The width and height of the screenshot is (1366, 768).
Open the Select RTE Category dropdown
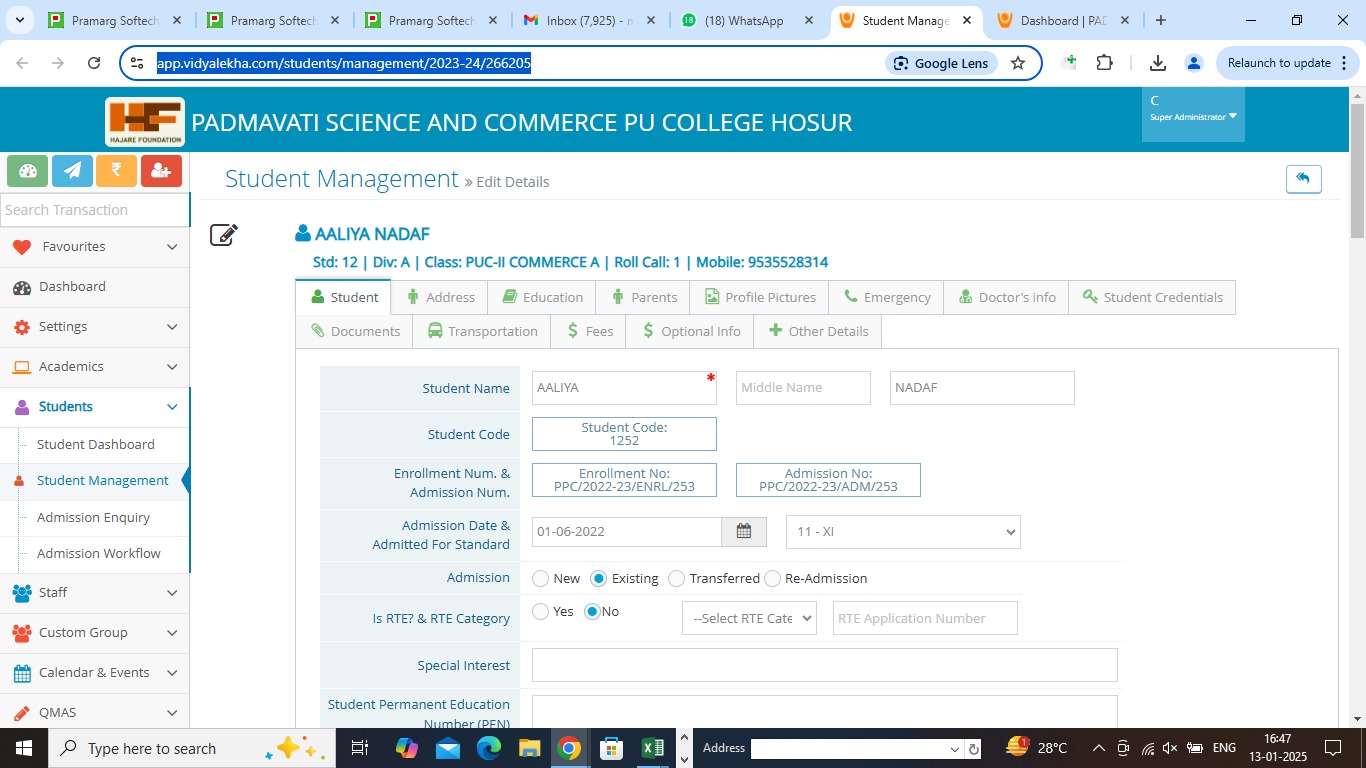tap(749, 618)
